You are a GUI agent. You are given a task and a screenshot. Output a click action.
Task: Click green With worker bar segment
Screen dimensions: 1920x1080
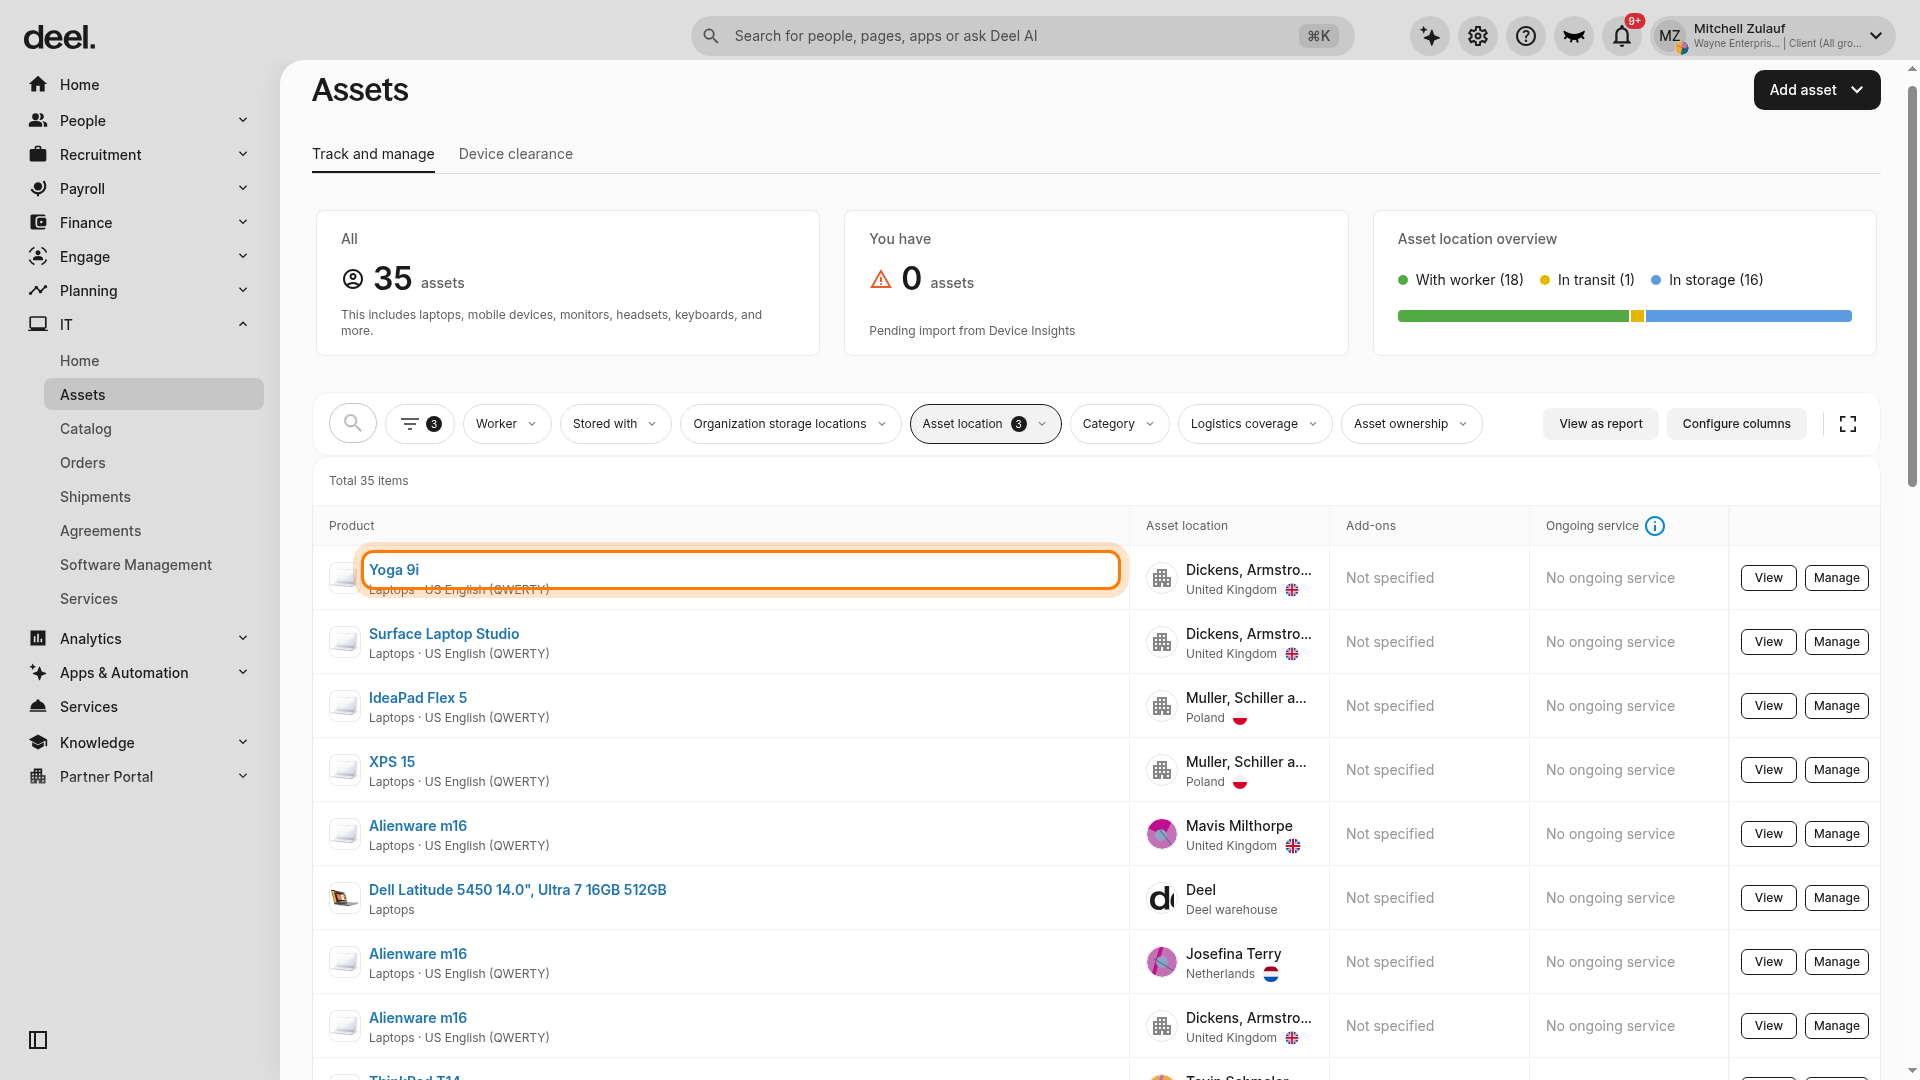coord(1513,316)
